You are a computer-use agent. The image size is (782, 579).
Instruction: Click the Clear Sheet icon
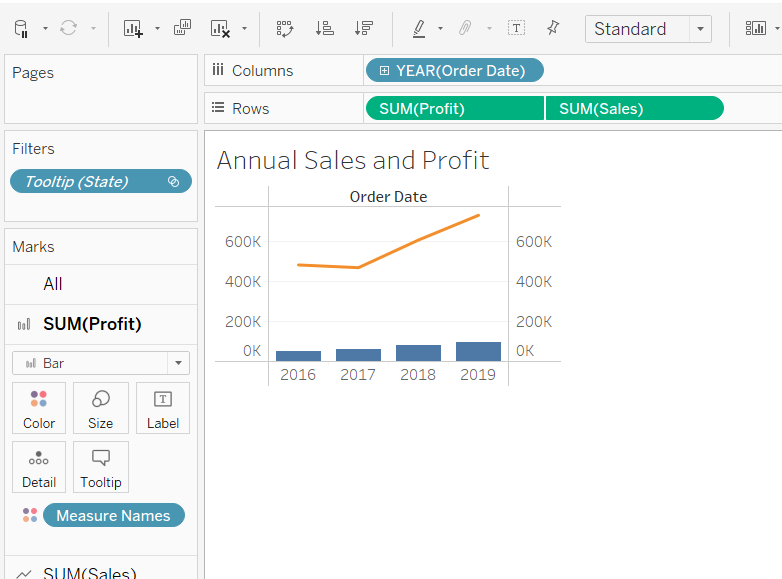pos(221,29)
